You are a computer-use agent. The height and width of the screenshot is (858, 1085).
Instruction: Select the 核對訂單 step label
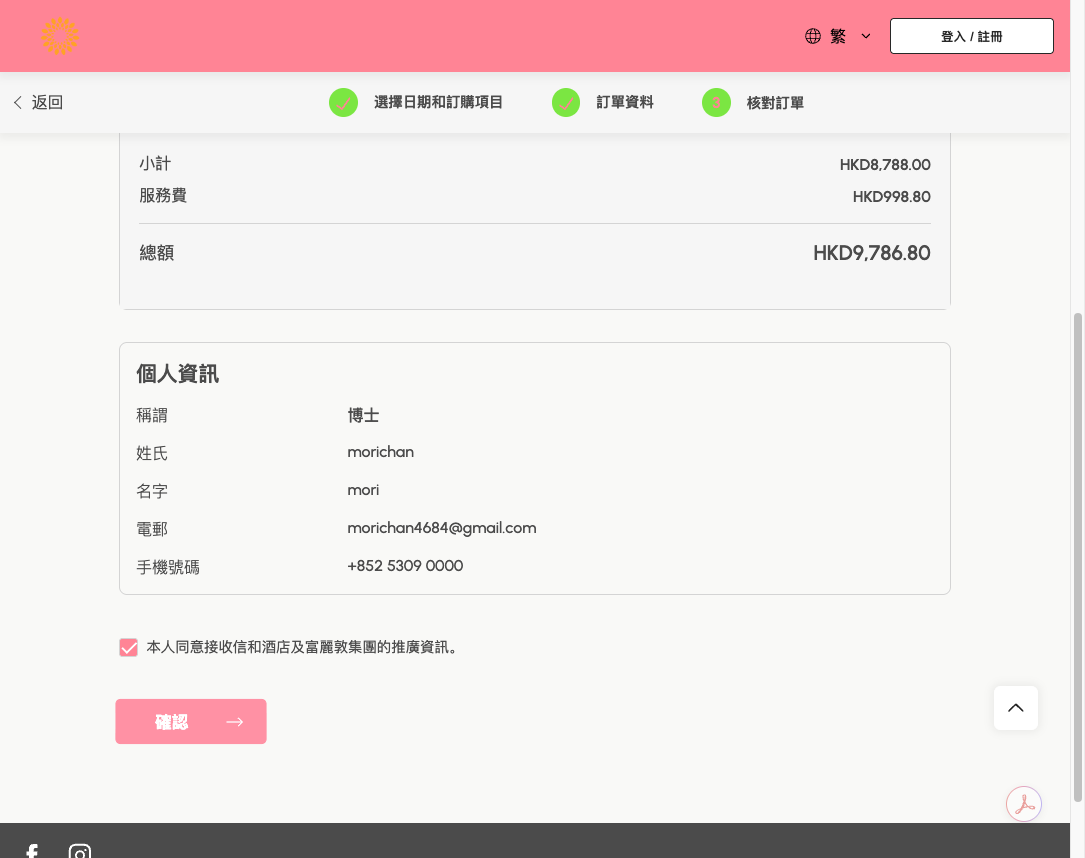click(775, 103)
